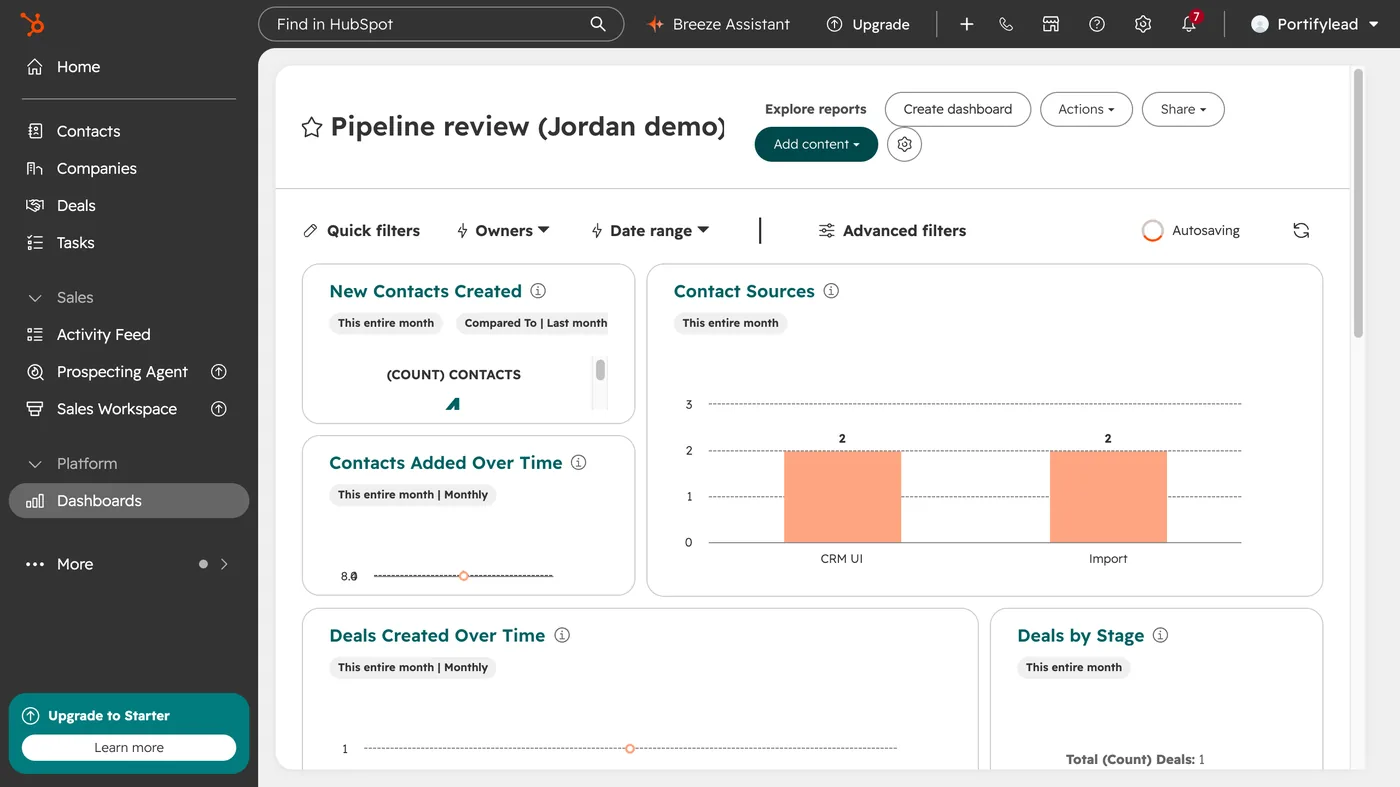Open the settings gear in top bar
The image size is (1400, 787).
[1143, 24]
